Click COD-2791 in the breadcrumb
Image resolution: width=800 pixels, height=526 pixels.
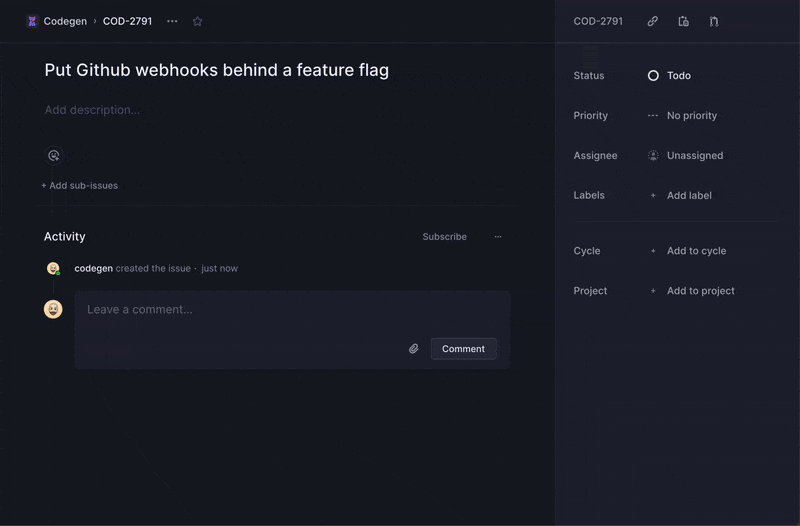pos(127,21)
